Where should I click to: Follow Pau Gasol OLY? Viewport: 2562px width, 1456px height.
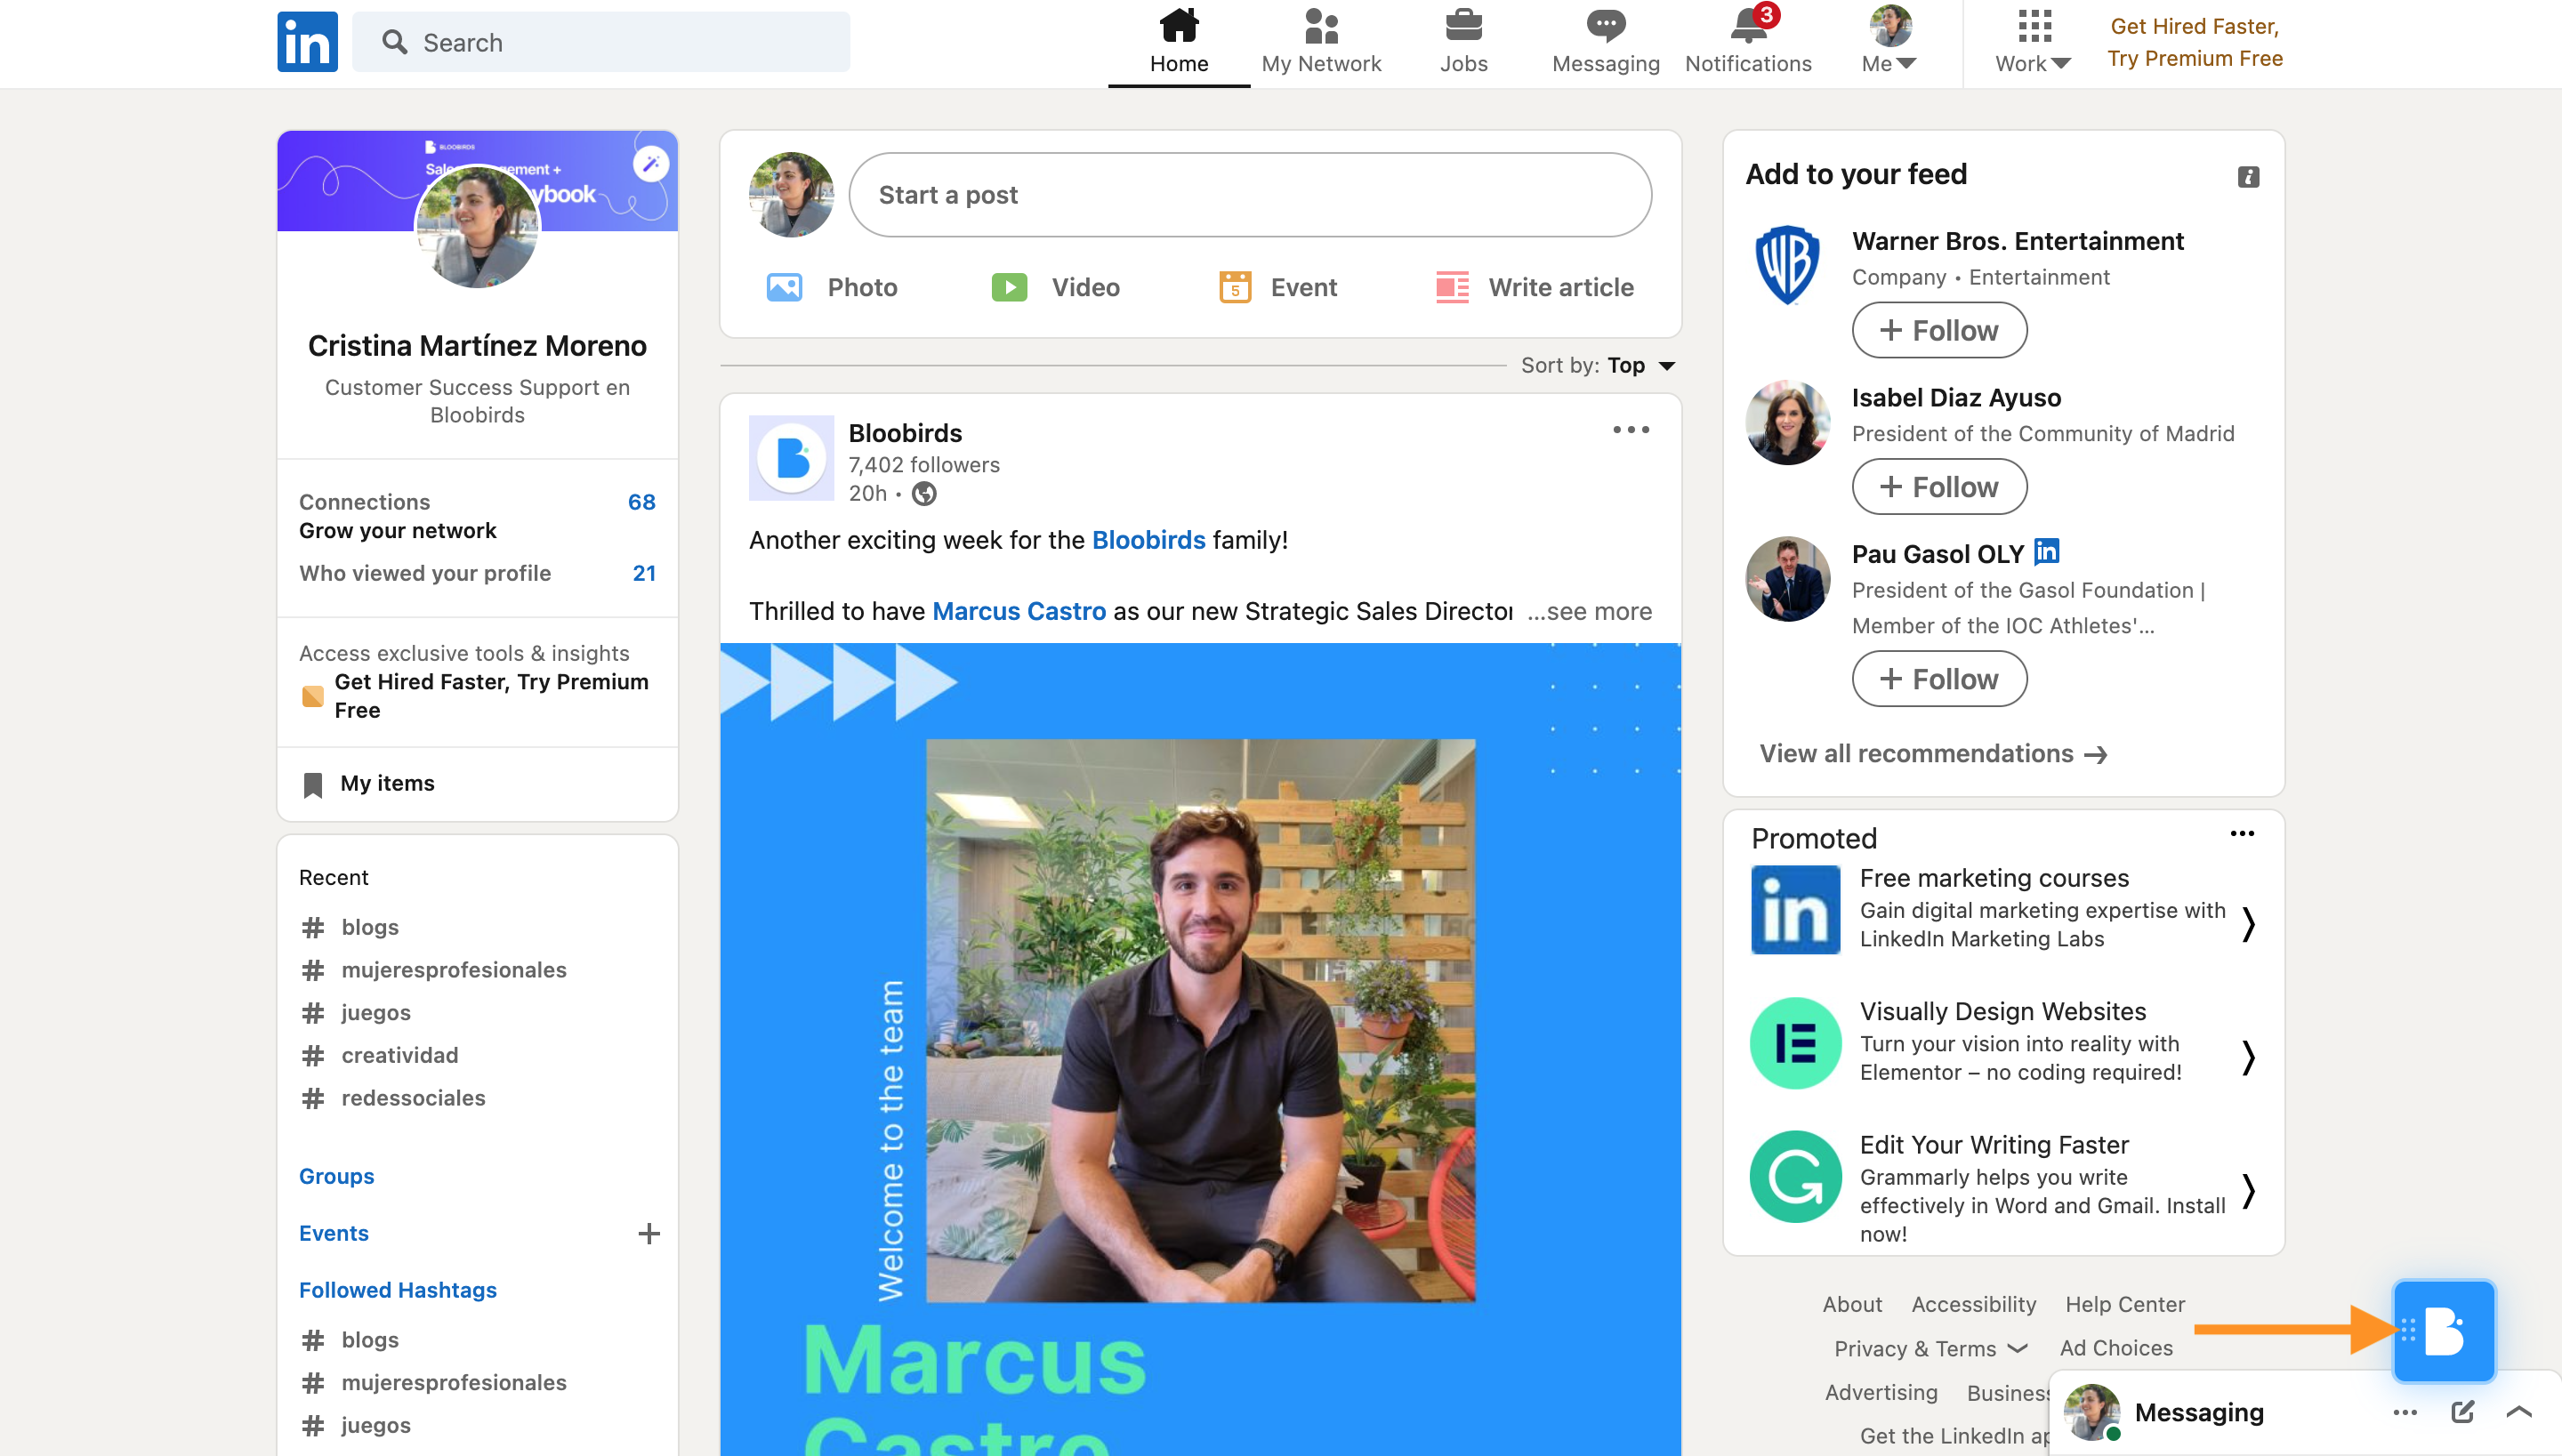pos(1939,679)
